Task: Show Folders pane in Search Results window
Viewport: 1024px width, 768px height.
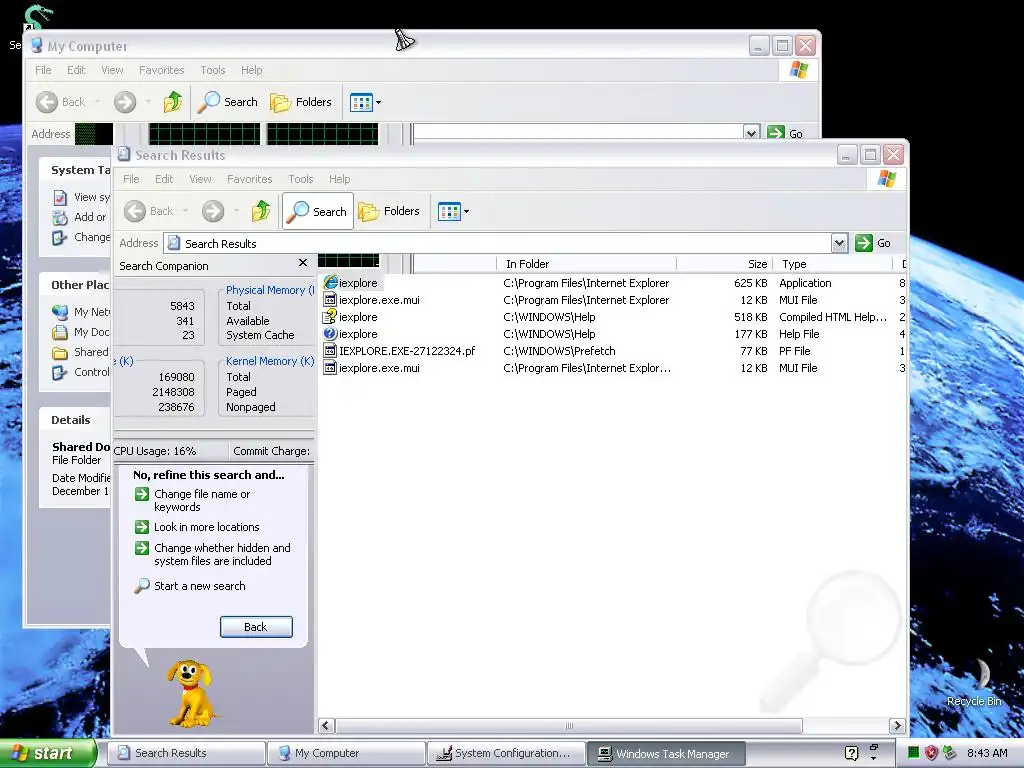Action: click(x=389, y=211)
